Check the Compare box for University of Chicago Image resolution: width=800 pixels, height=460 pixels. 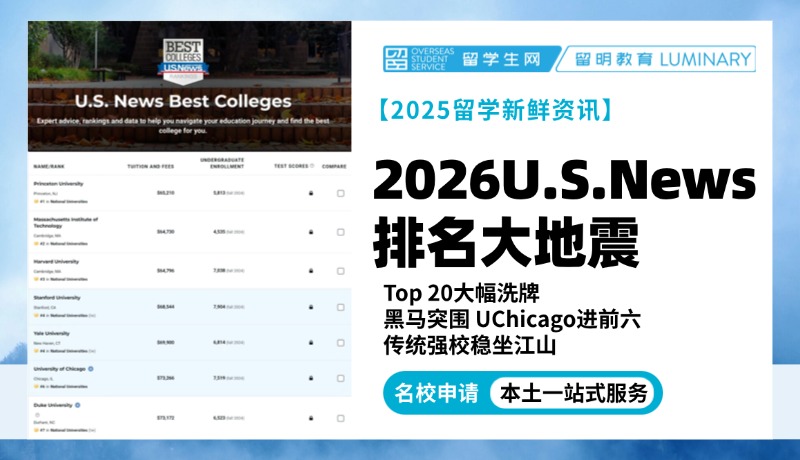click(x=341, y=378)
